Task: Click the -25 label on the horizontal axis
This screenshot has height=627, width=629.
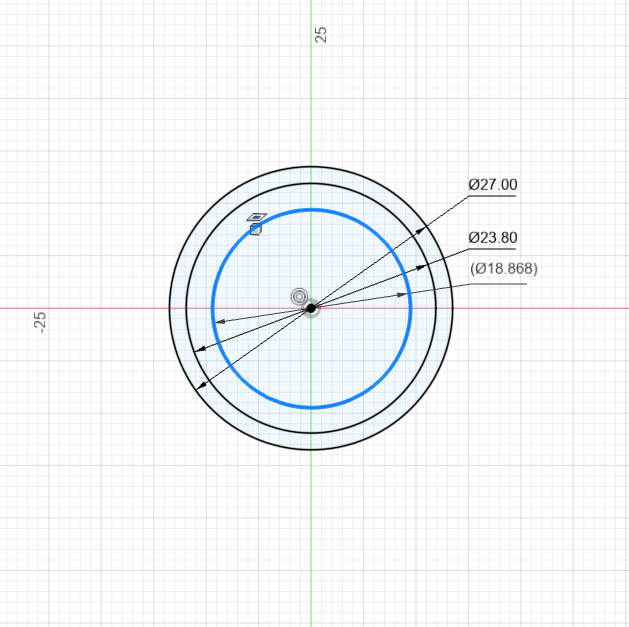Action: (40, 322)
